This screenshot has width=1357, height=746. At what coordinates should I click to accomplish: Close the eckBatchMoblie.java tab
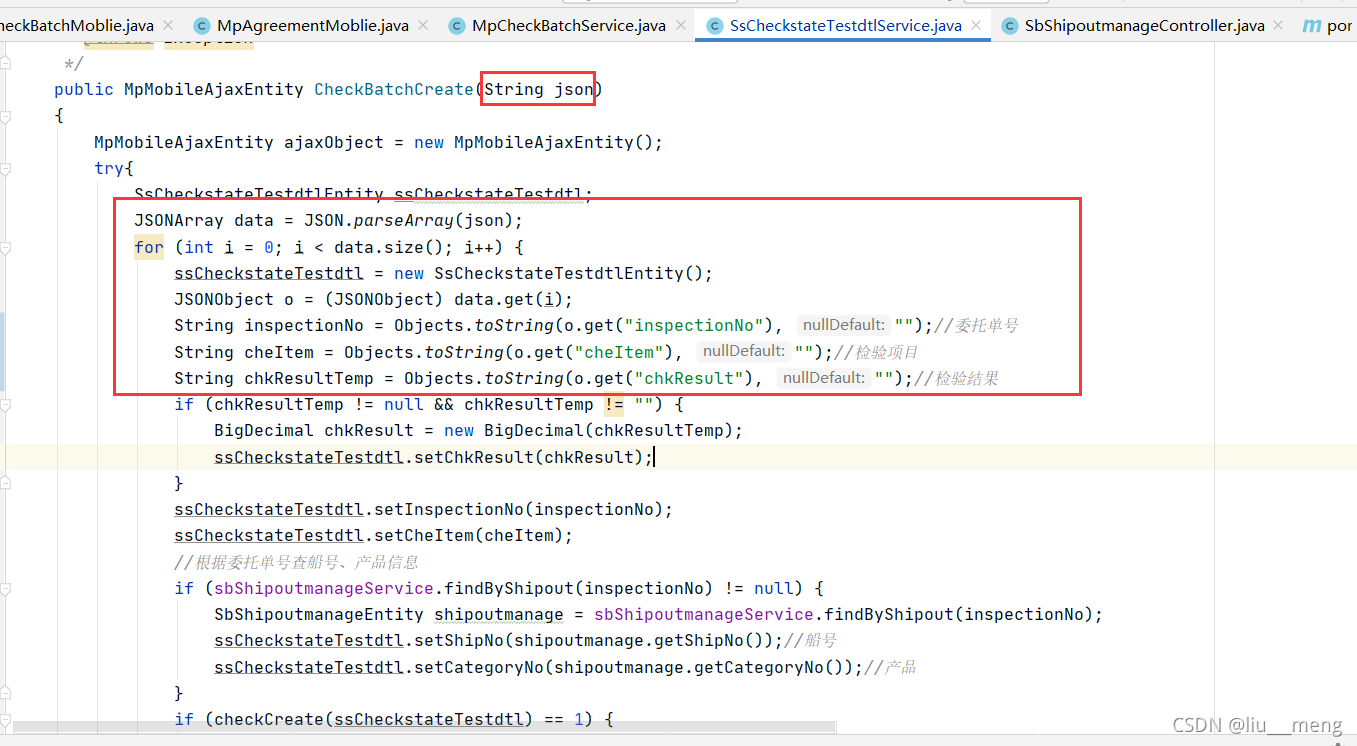[x=166, y=25]
